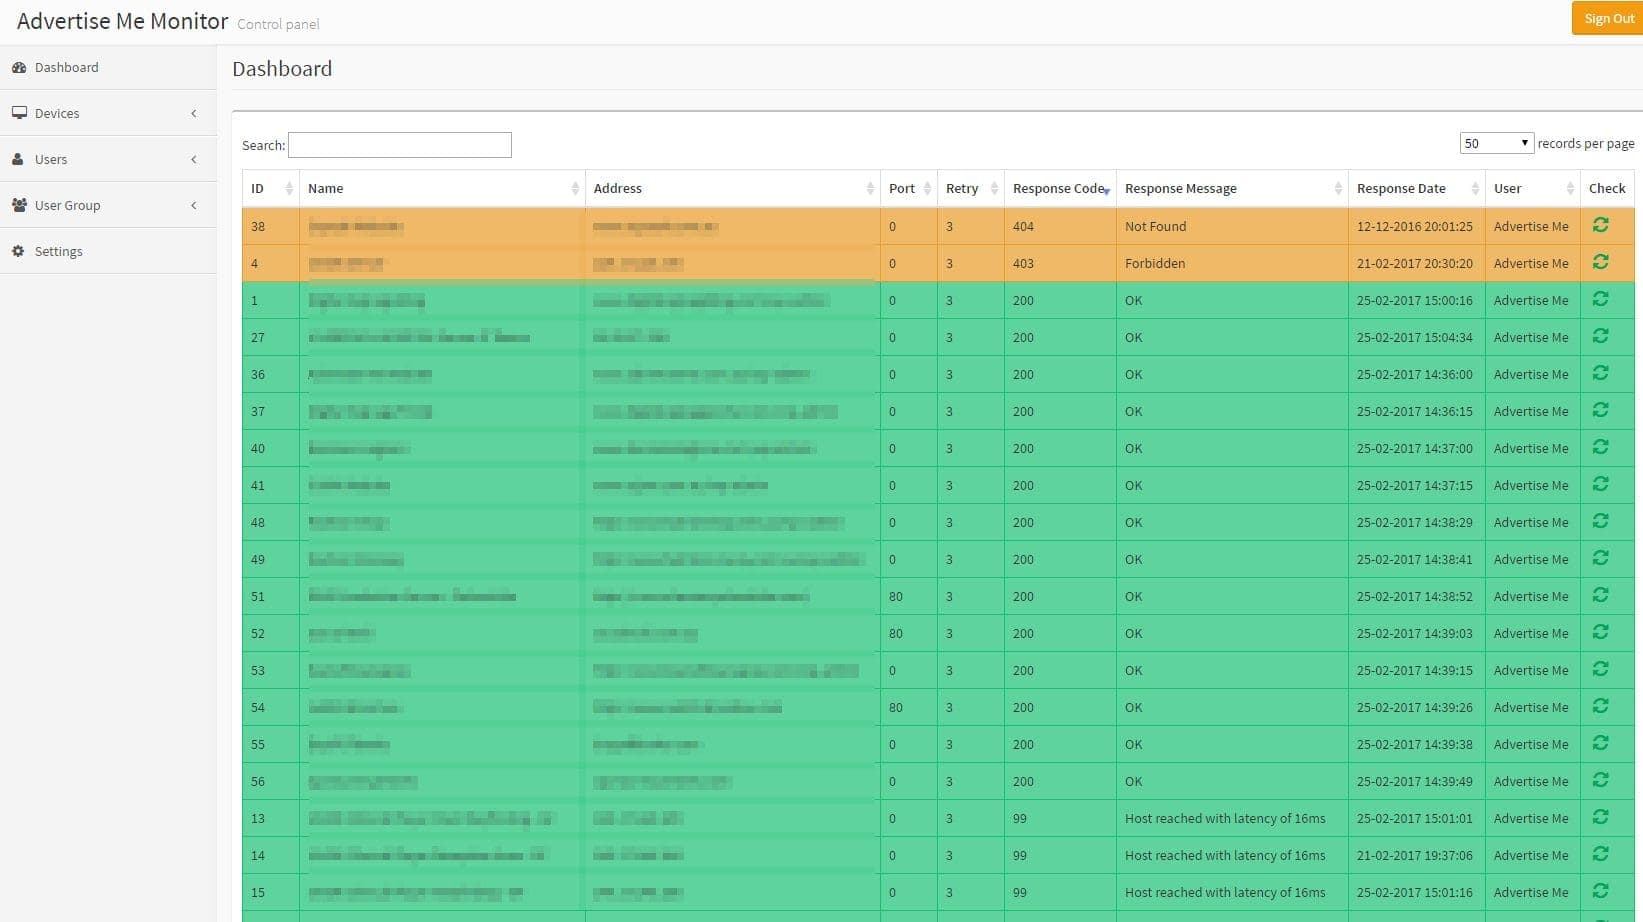1643x922 pixels.
Task: Click the Users person icon in sidebar
Action: 18,158
